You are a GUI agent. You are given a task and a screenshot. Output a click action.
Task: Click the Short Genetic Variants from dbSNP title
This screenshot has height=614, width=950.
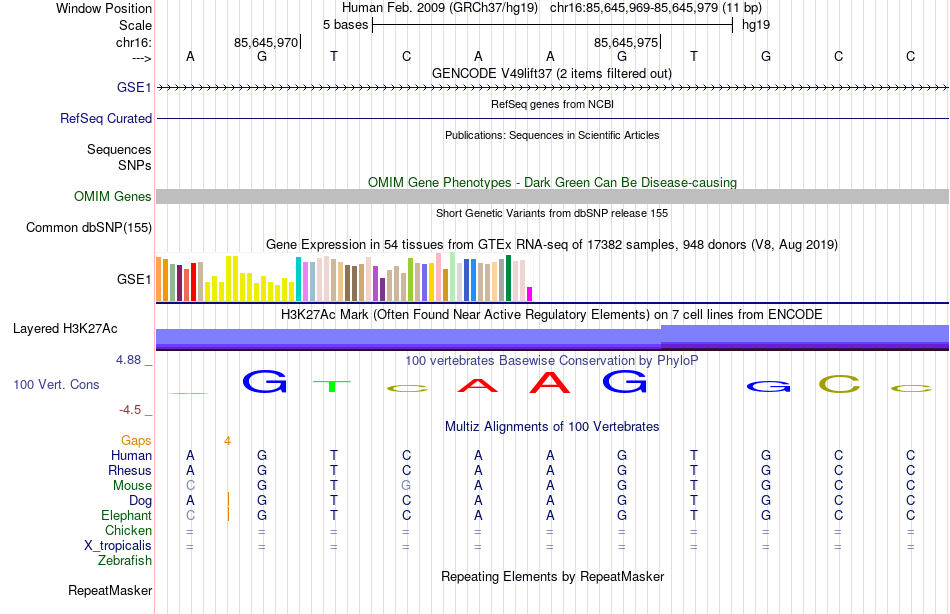pyautogui.click(x=552, y=213)
